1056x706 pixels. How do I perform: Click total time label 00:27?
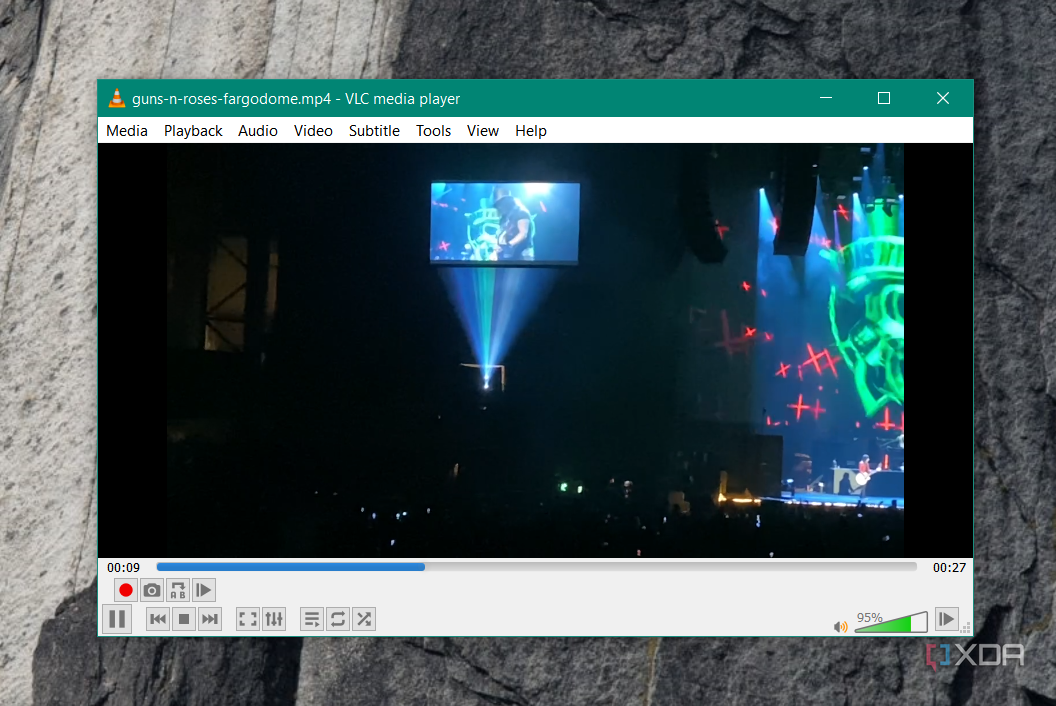[x=949, y=568]
